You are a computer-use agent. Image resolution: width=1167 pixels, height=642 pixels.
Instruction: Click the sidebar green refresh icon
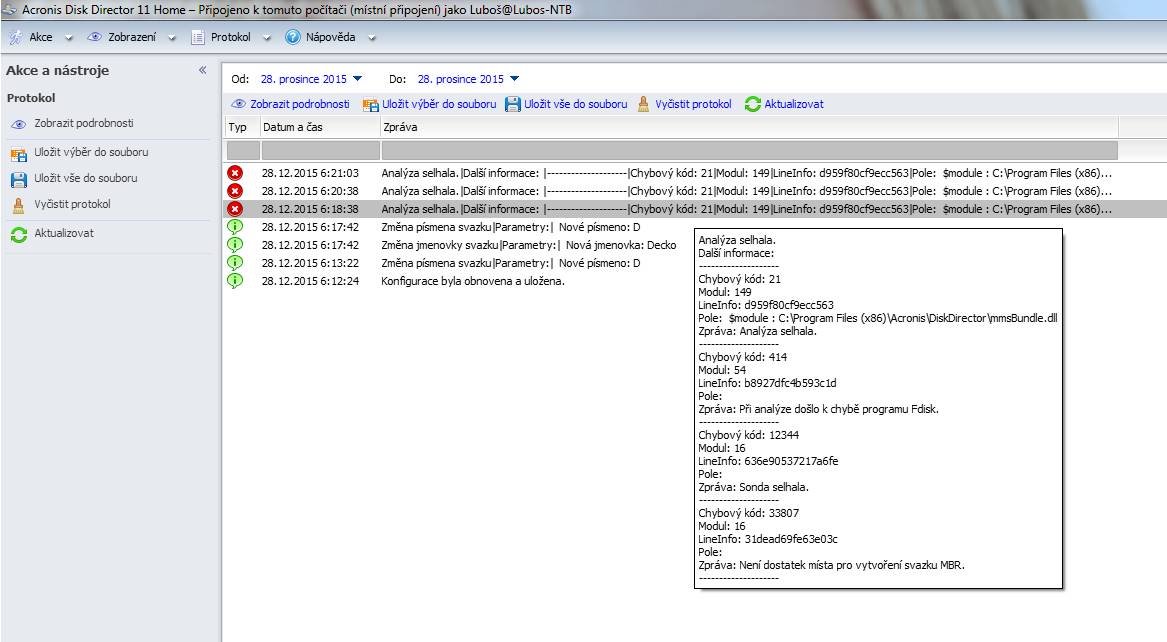[19, 235]
